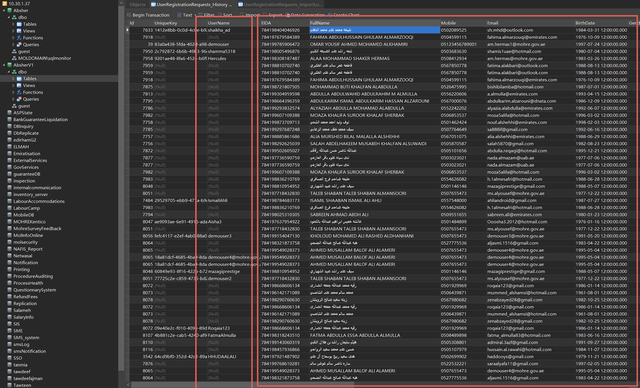Image resolution: width=640 pixels, height=388 pixels.
Task: Click the Absher database icon
Action: 9,10
